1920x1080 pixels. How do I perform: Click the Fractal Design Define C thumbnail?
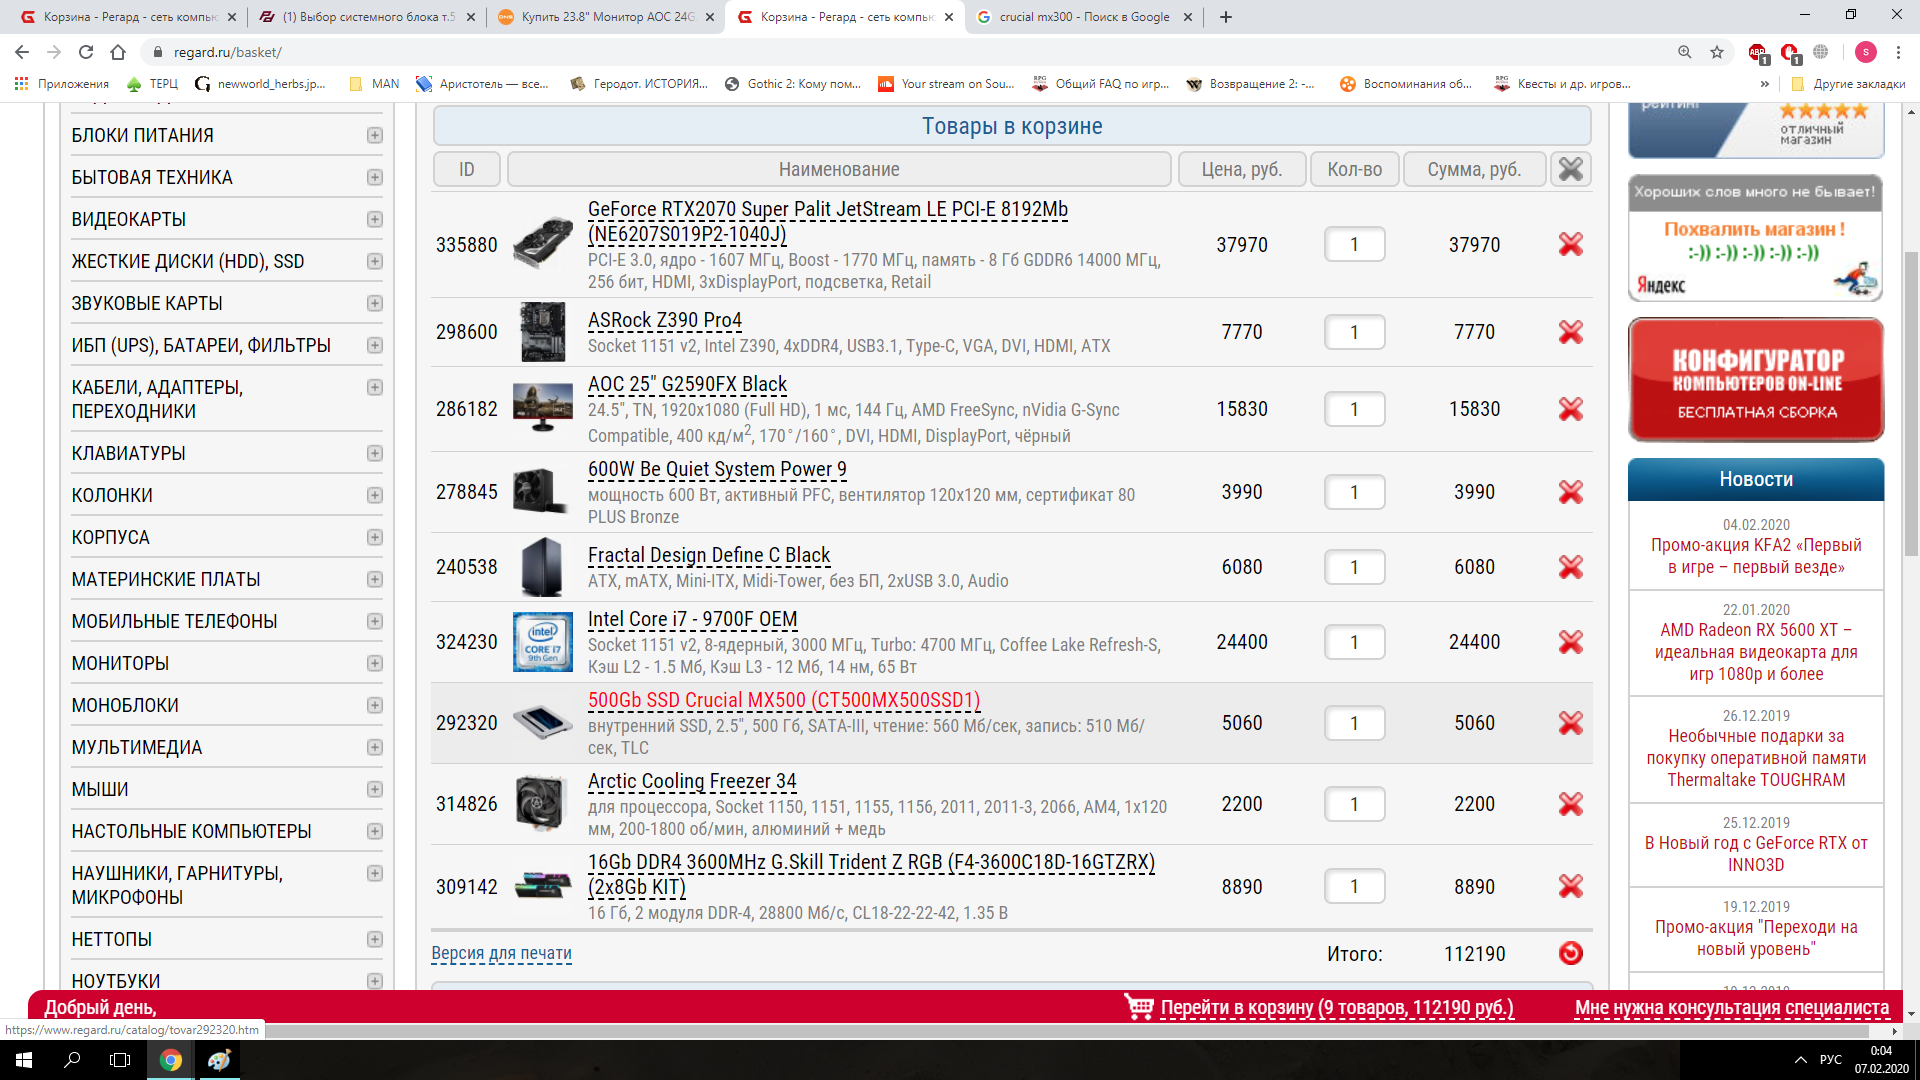pyautogui.click(x=542, y=567)
